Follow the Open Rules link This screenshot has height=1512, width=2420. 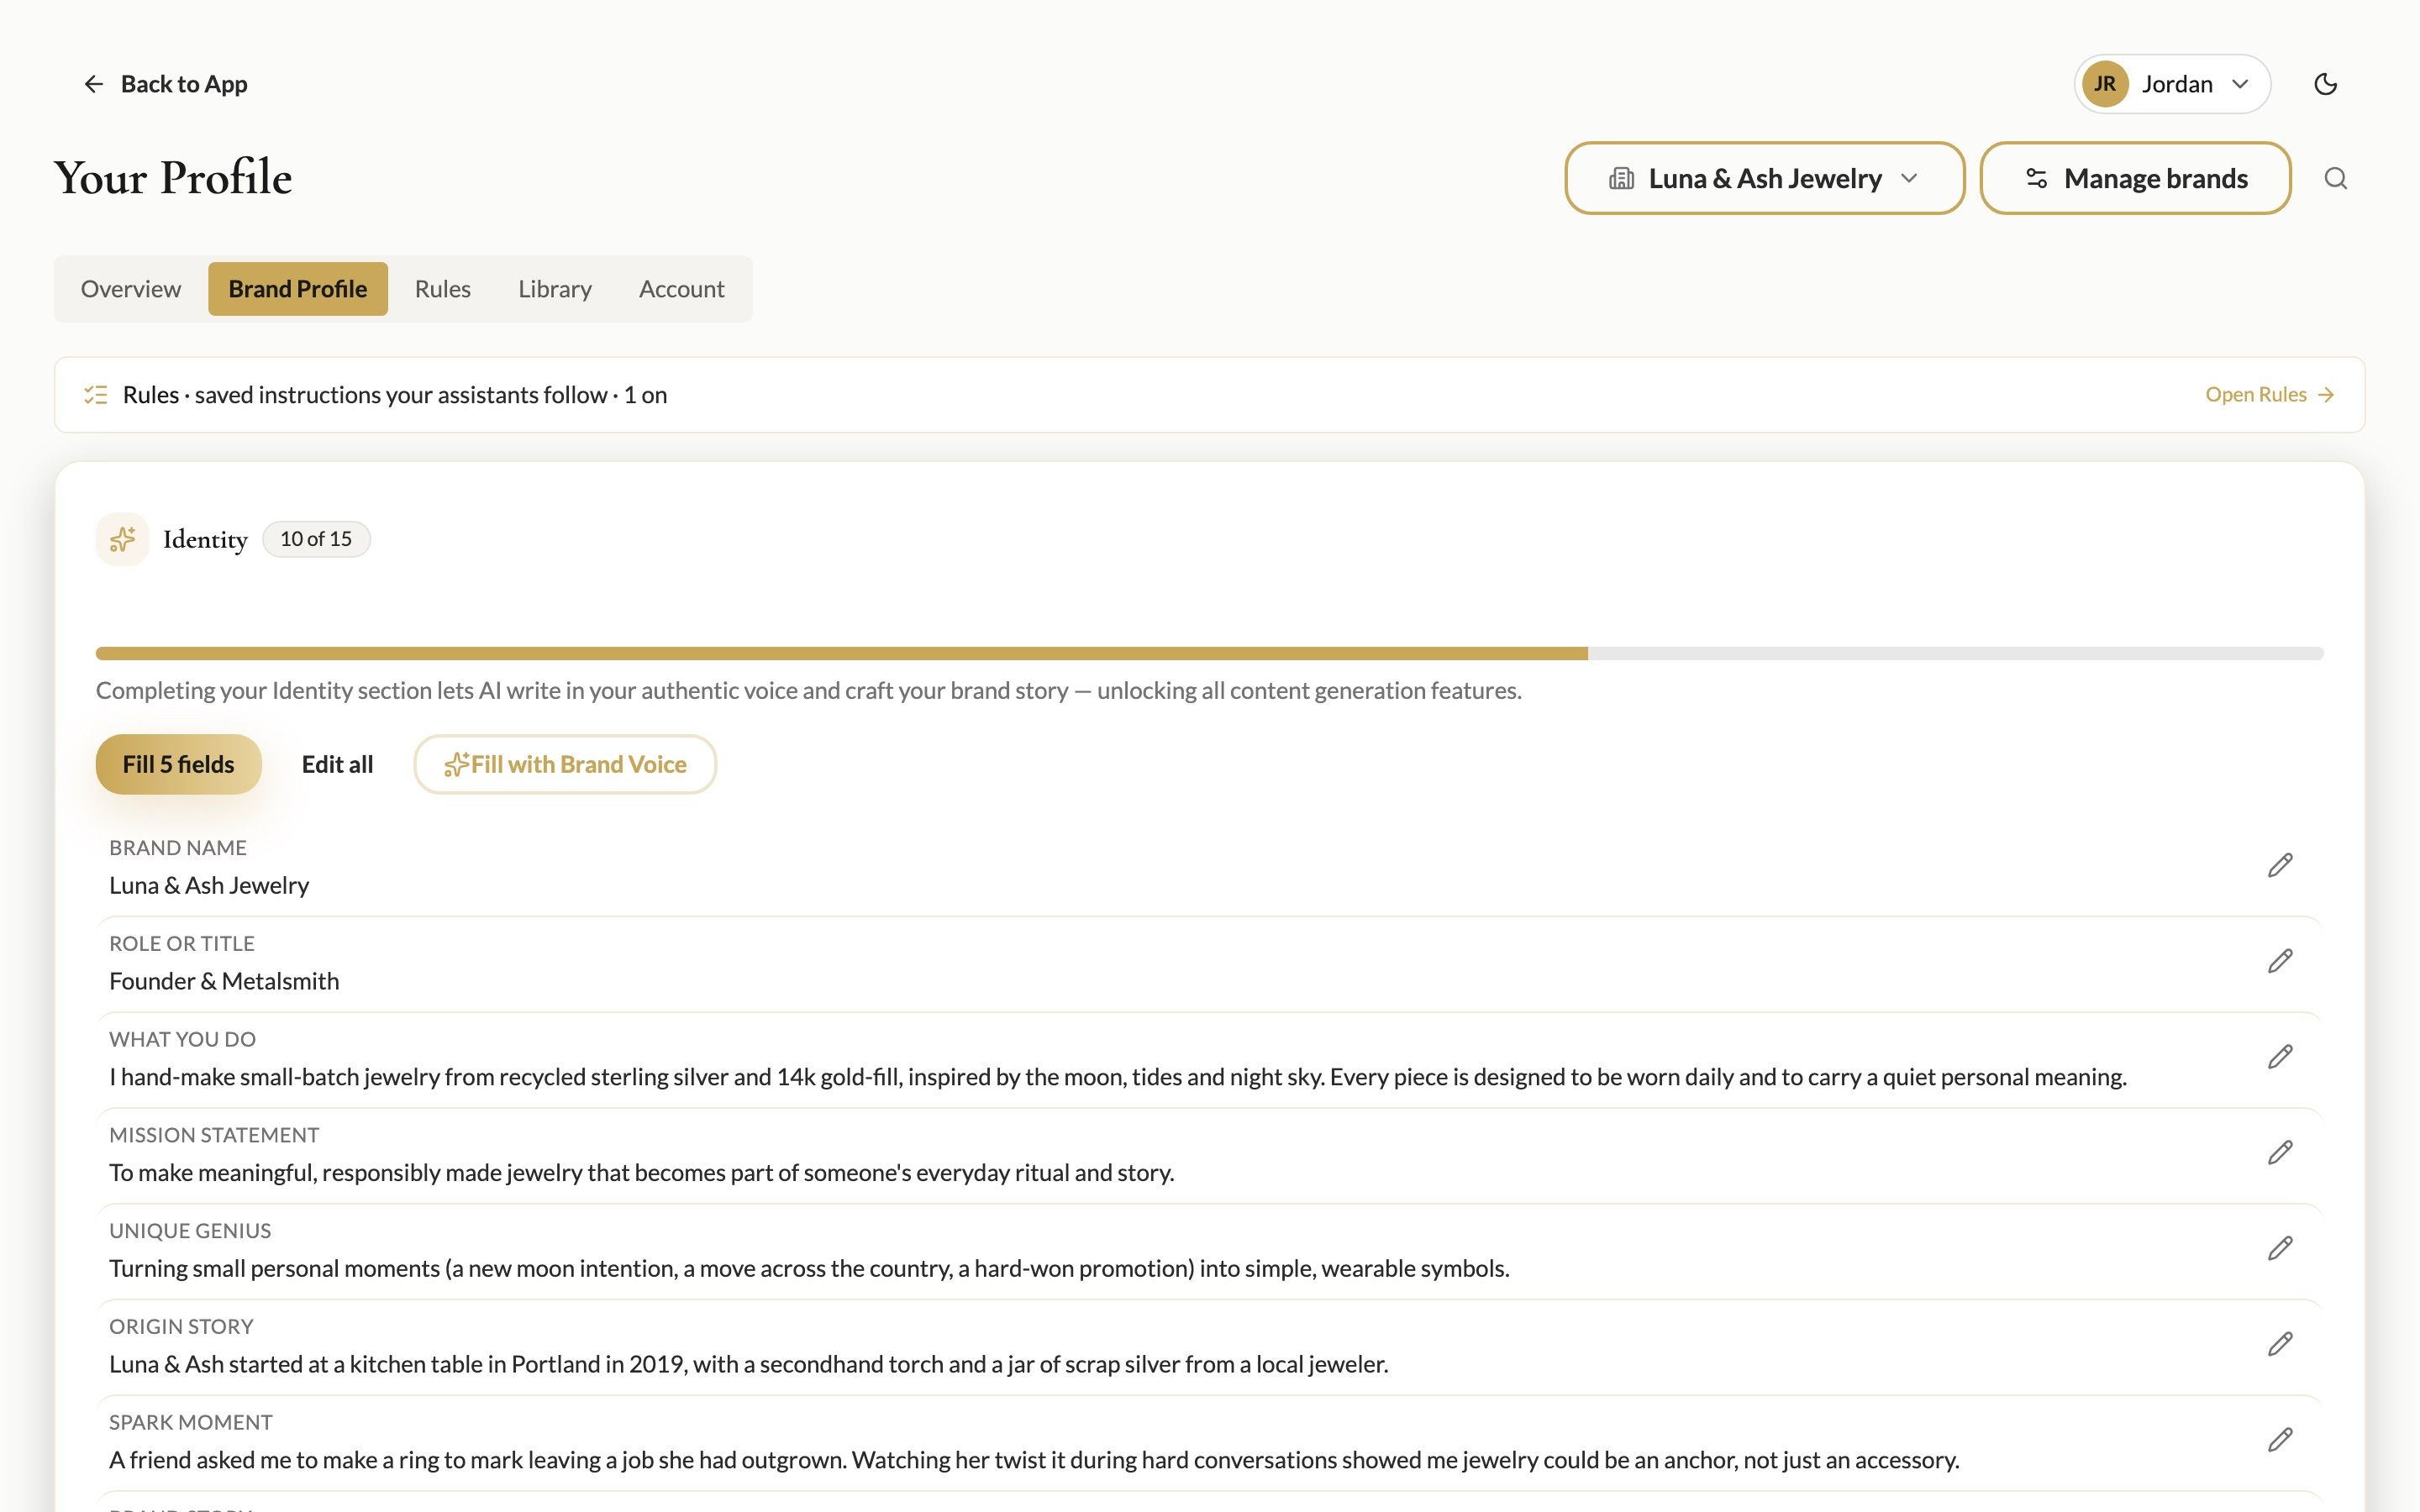pos(2269,395)
